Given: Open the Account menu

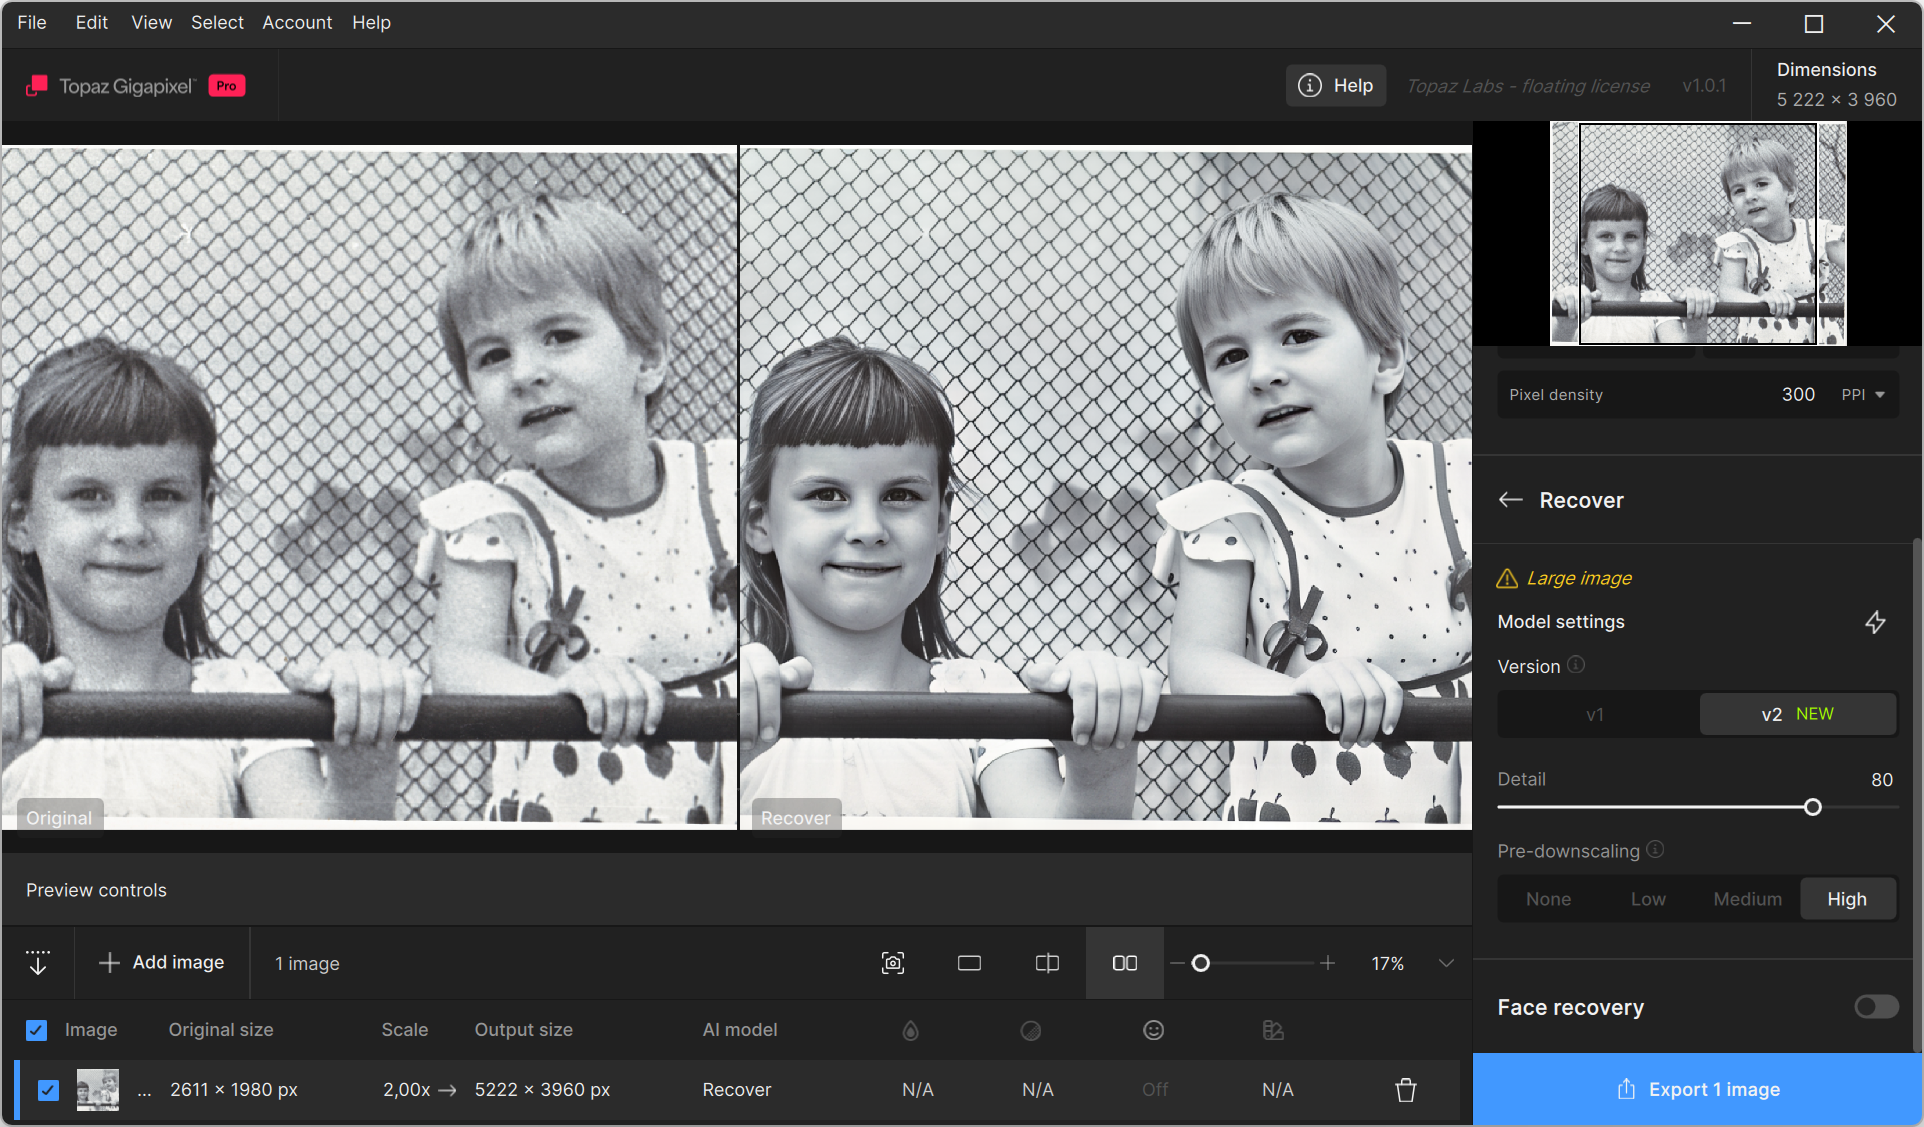Looking at the screenshot, I should pos(297,22).
